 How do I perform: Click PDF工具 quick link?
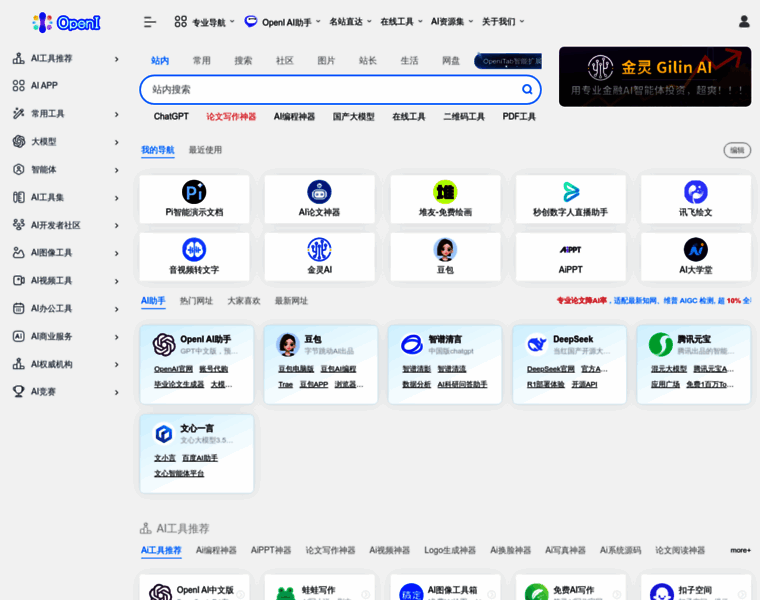pos(519,116)
